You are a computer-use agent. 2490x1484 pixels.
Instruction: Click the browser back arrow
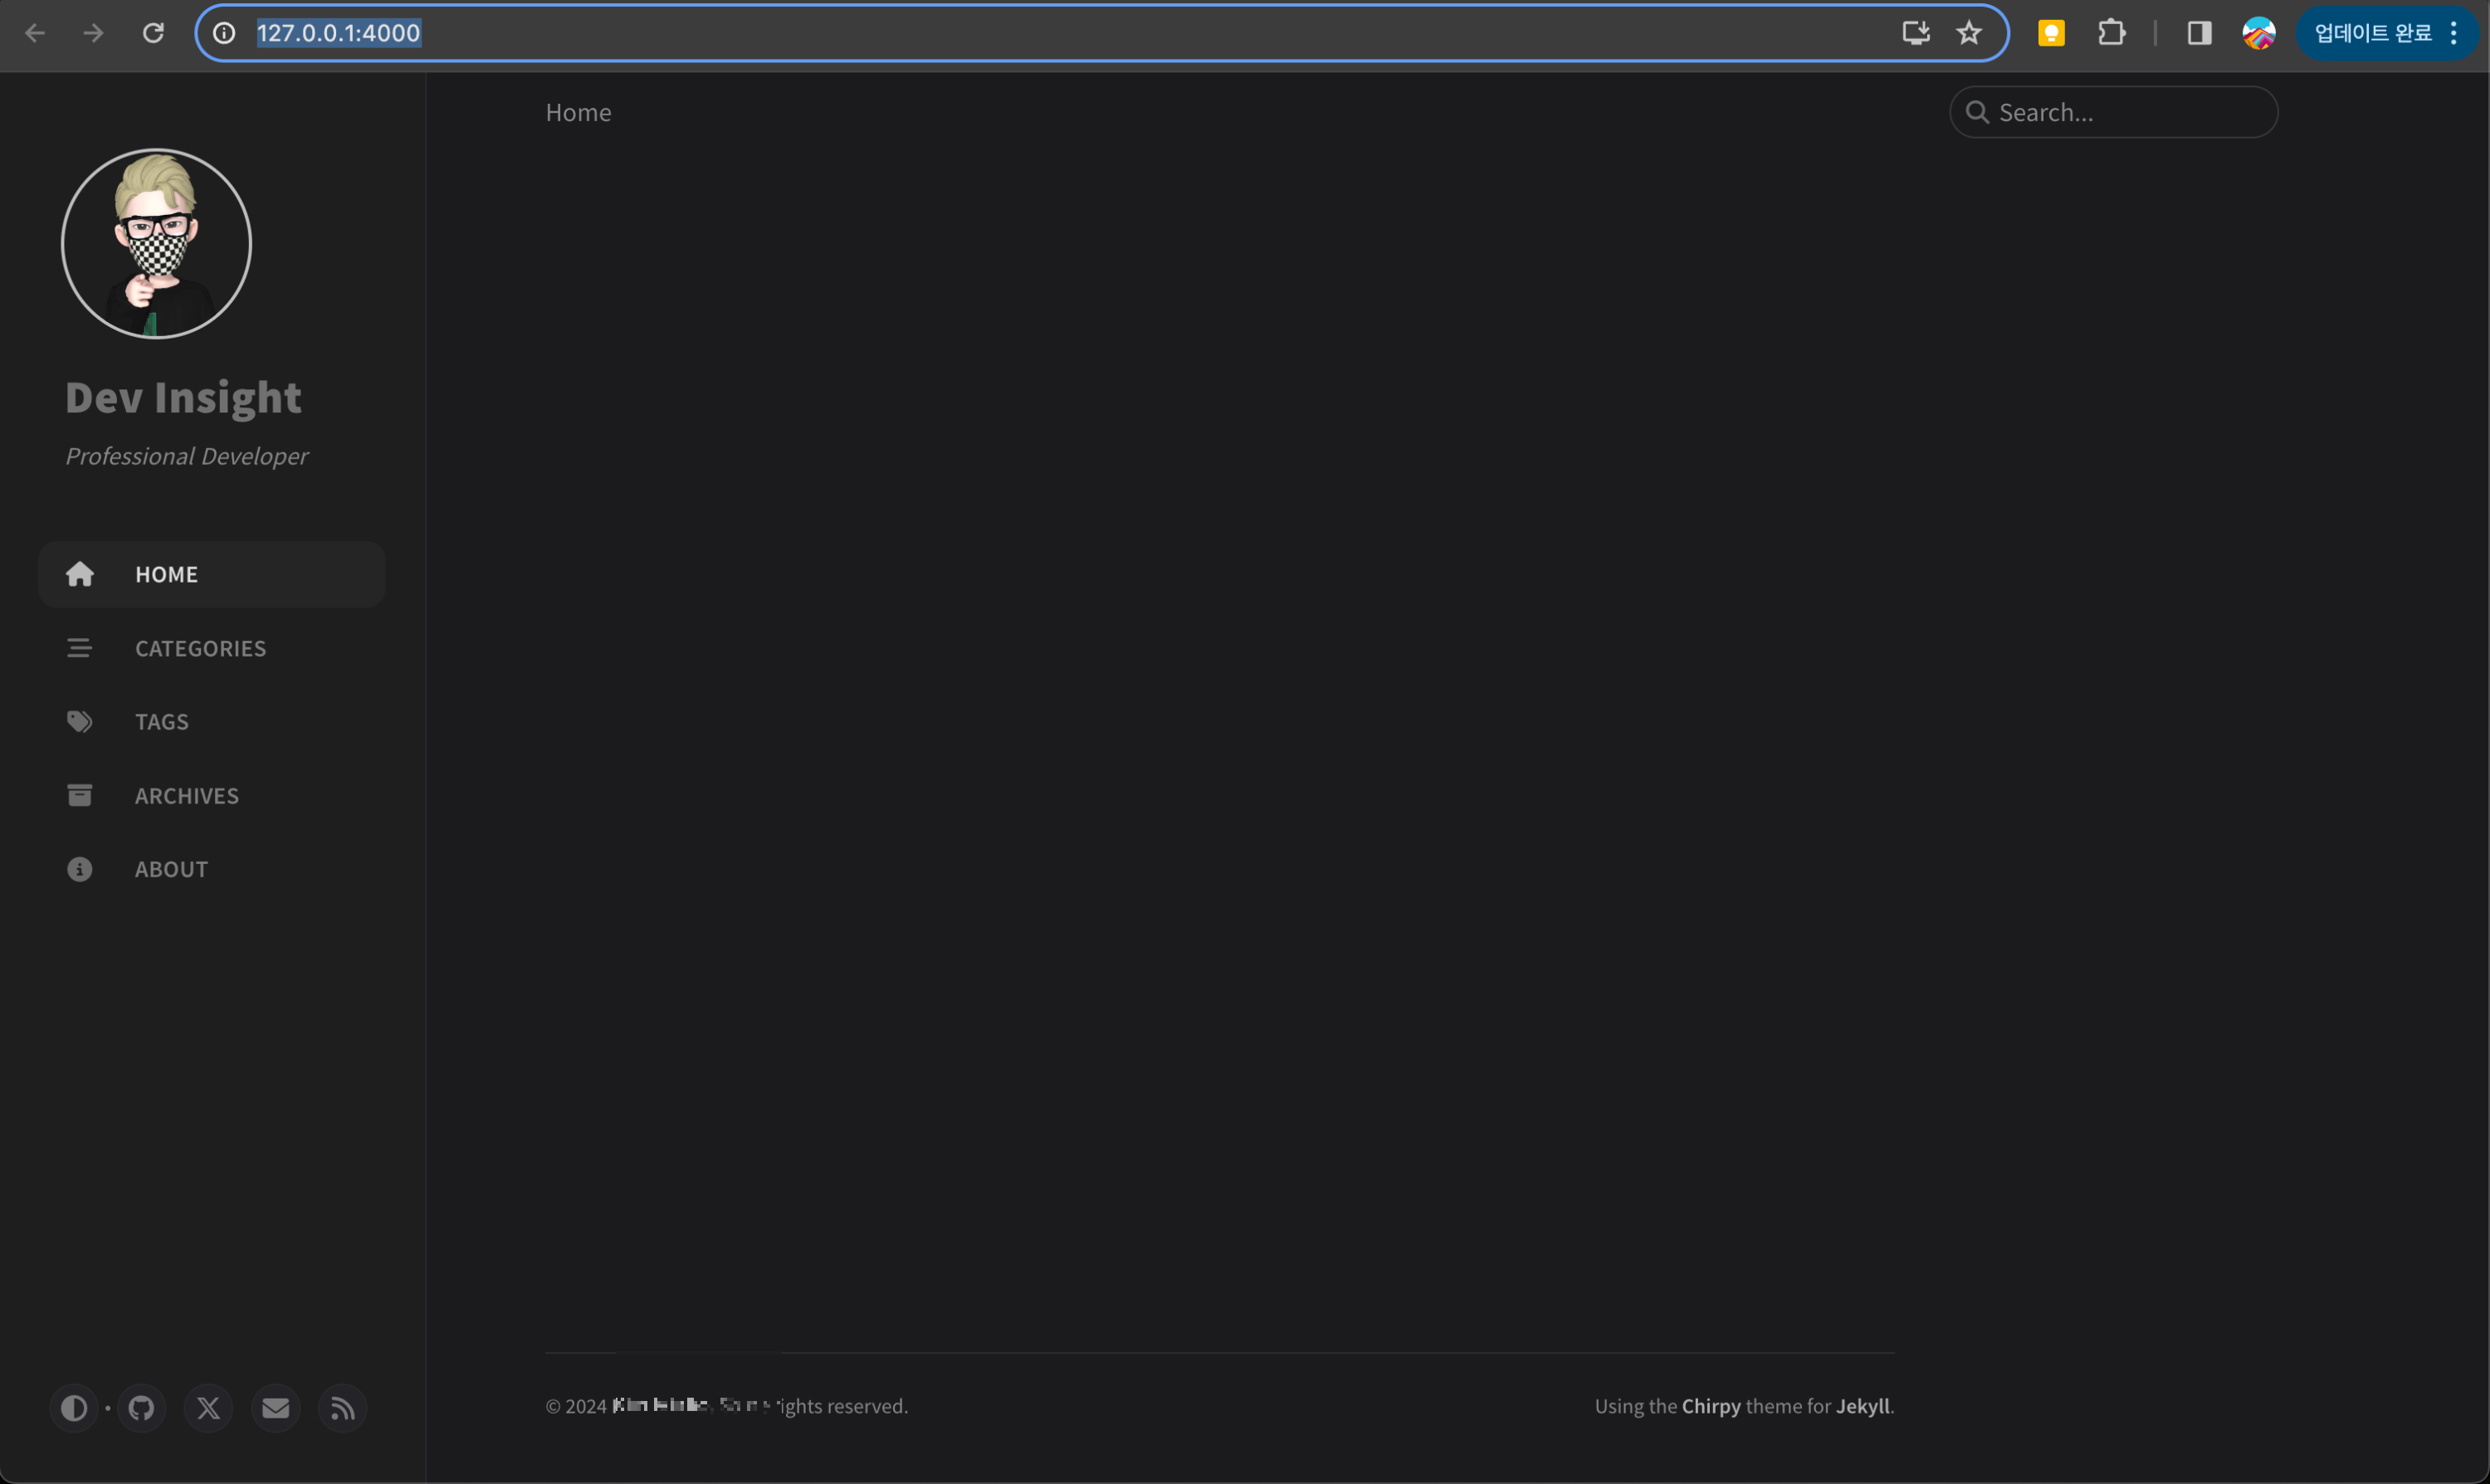pyautogui.click(x=35, y=33)
